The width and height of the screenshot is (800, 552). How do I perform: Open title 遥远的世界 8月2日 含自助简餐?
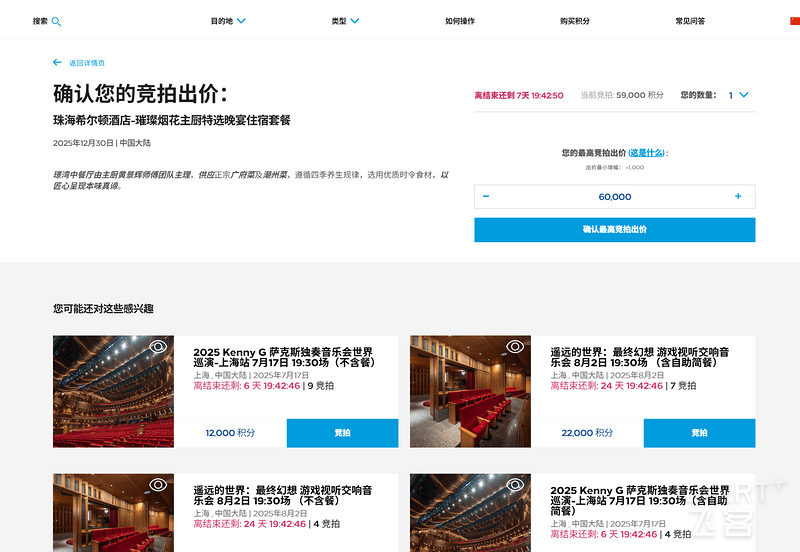[x=640, y=357]
